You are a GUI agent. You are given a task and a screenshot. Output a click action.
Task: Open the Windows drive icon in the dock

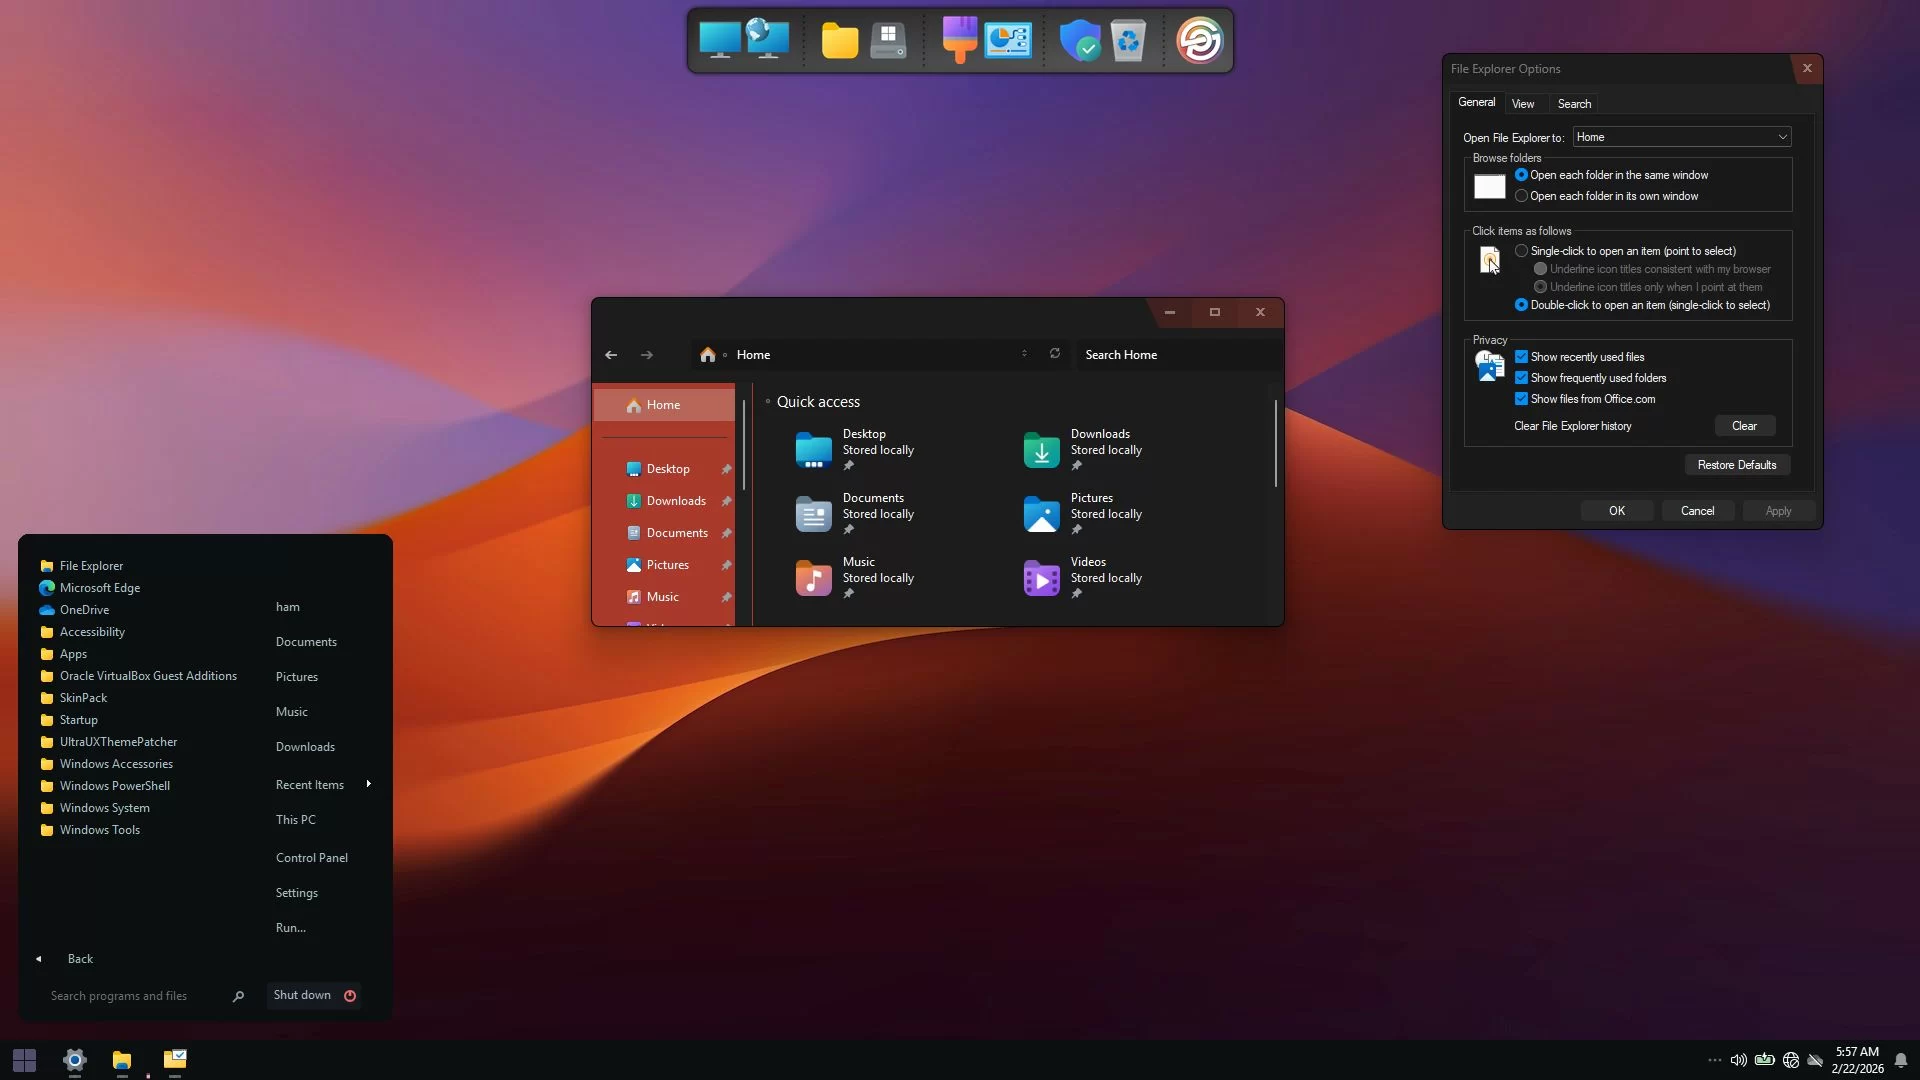click(888, 42)
